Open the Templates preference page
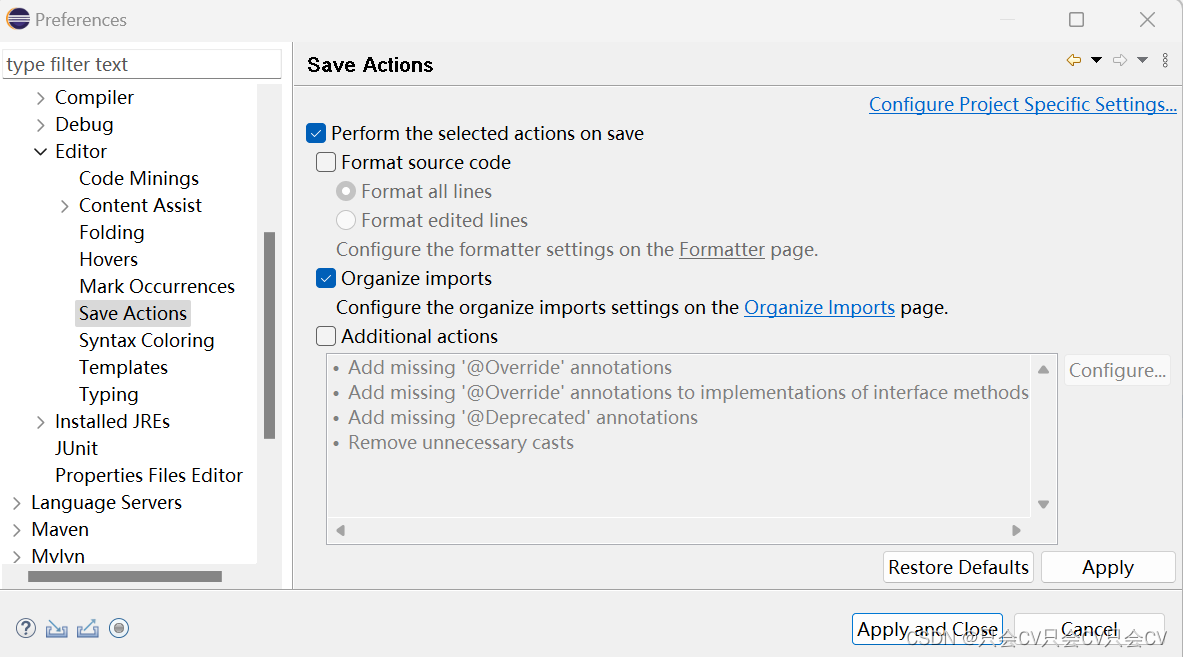 [123, 367]
